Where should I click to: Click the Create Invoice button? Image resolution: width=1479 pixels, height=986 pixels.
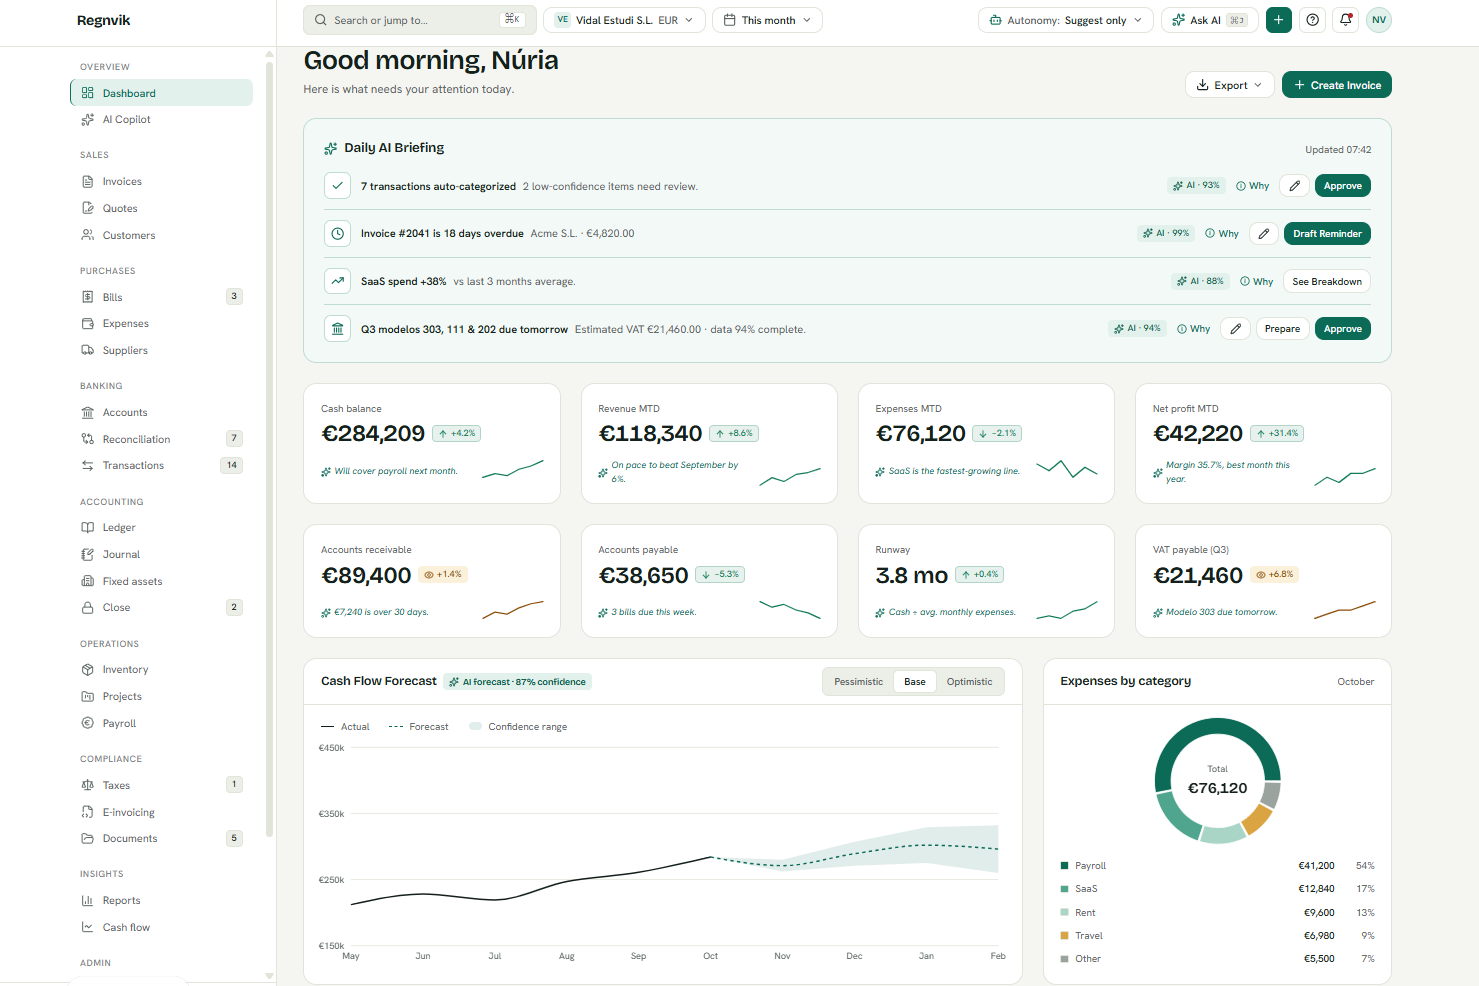1337,85
